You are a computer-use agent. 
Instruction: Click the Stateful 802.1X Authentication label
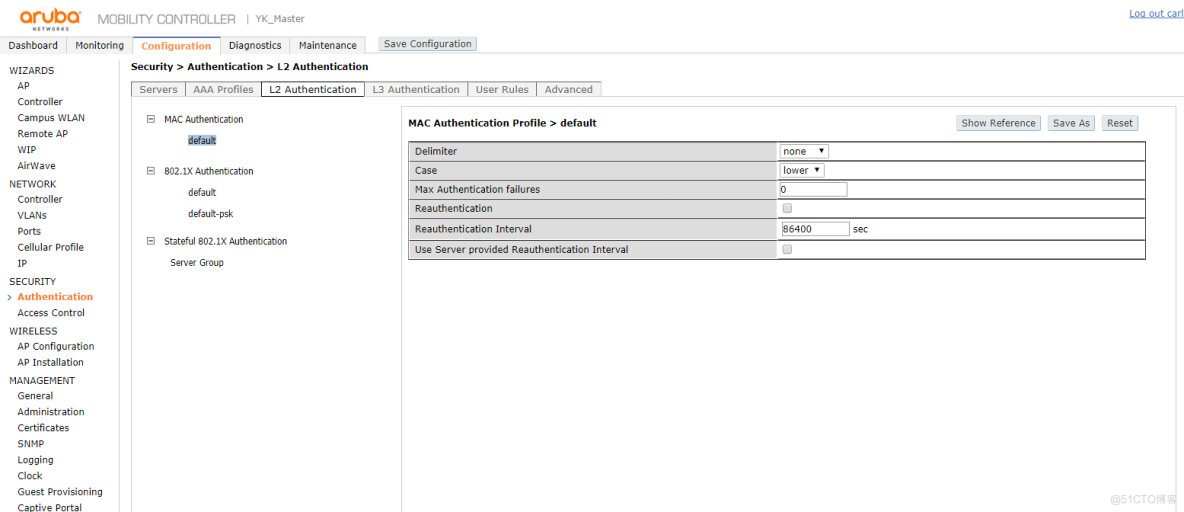(226, 242)
